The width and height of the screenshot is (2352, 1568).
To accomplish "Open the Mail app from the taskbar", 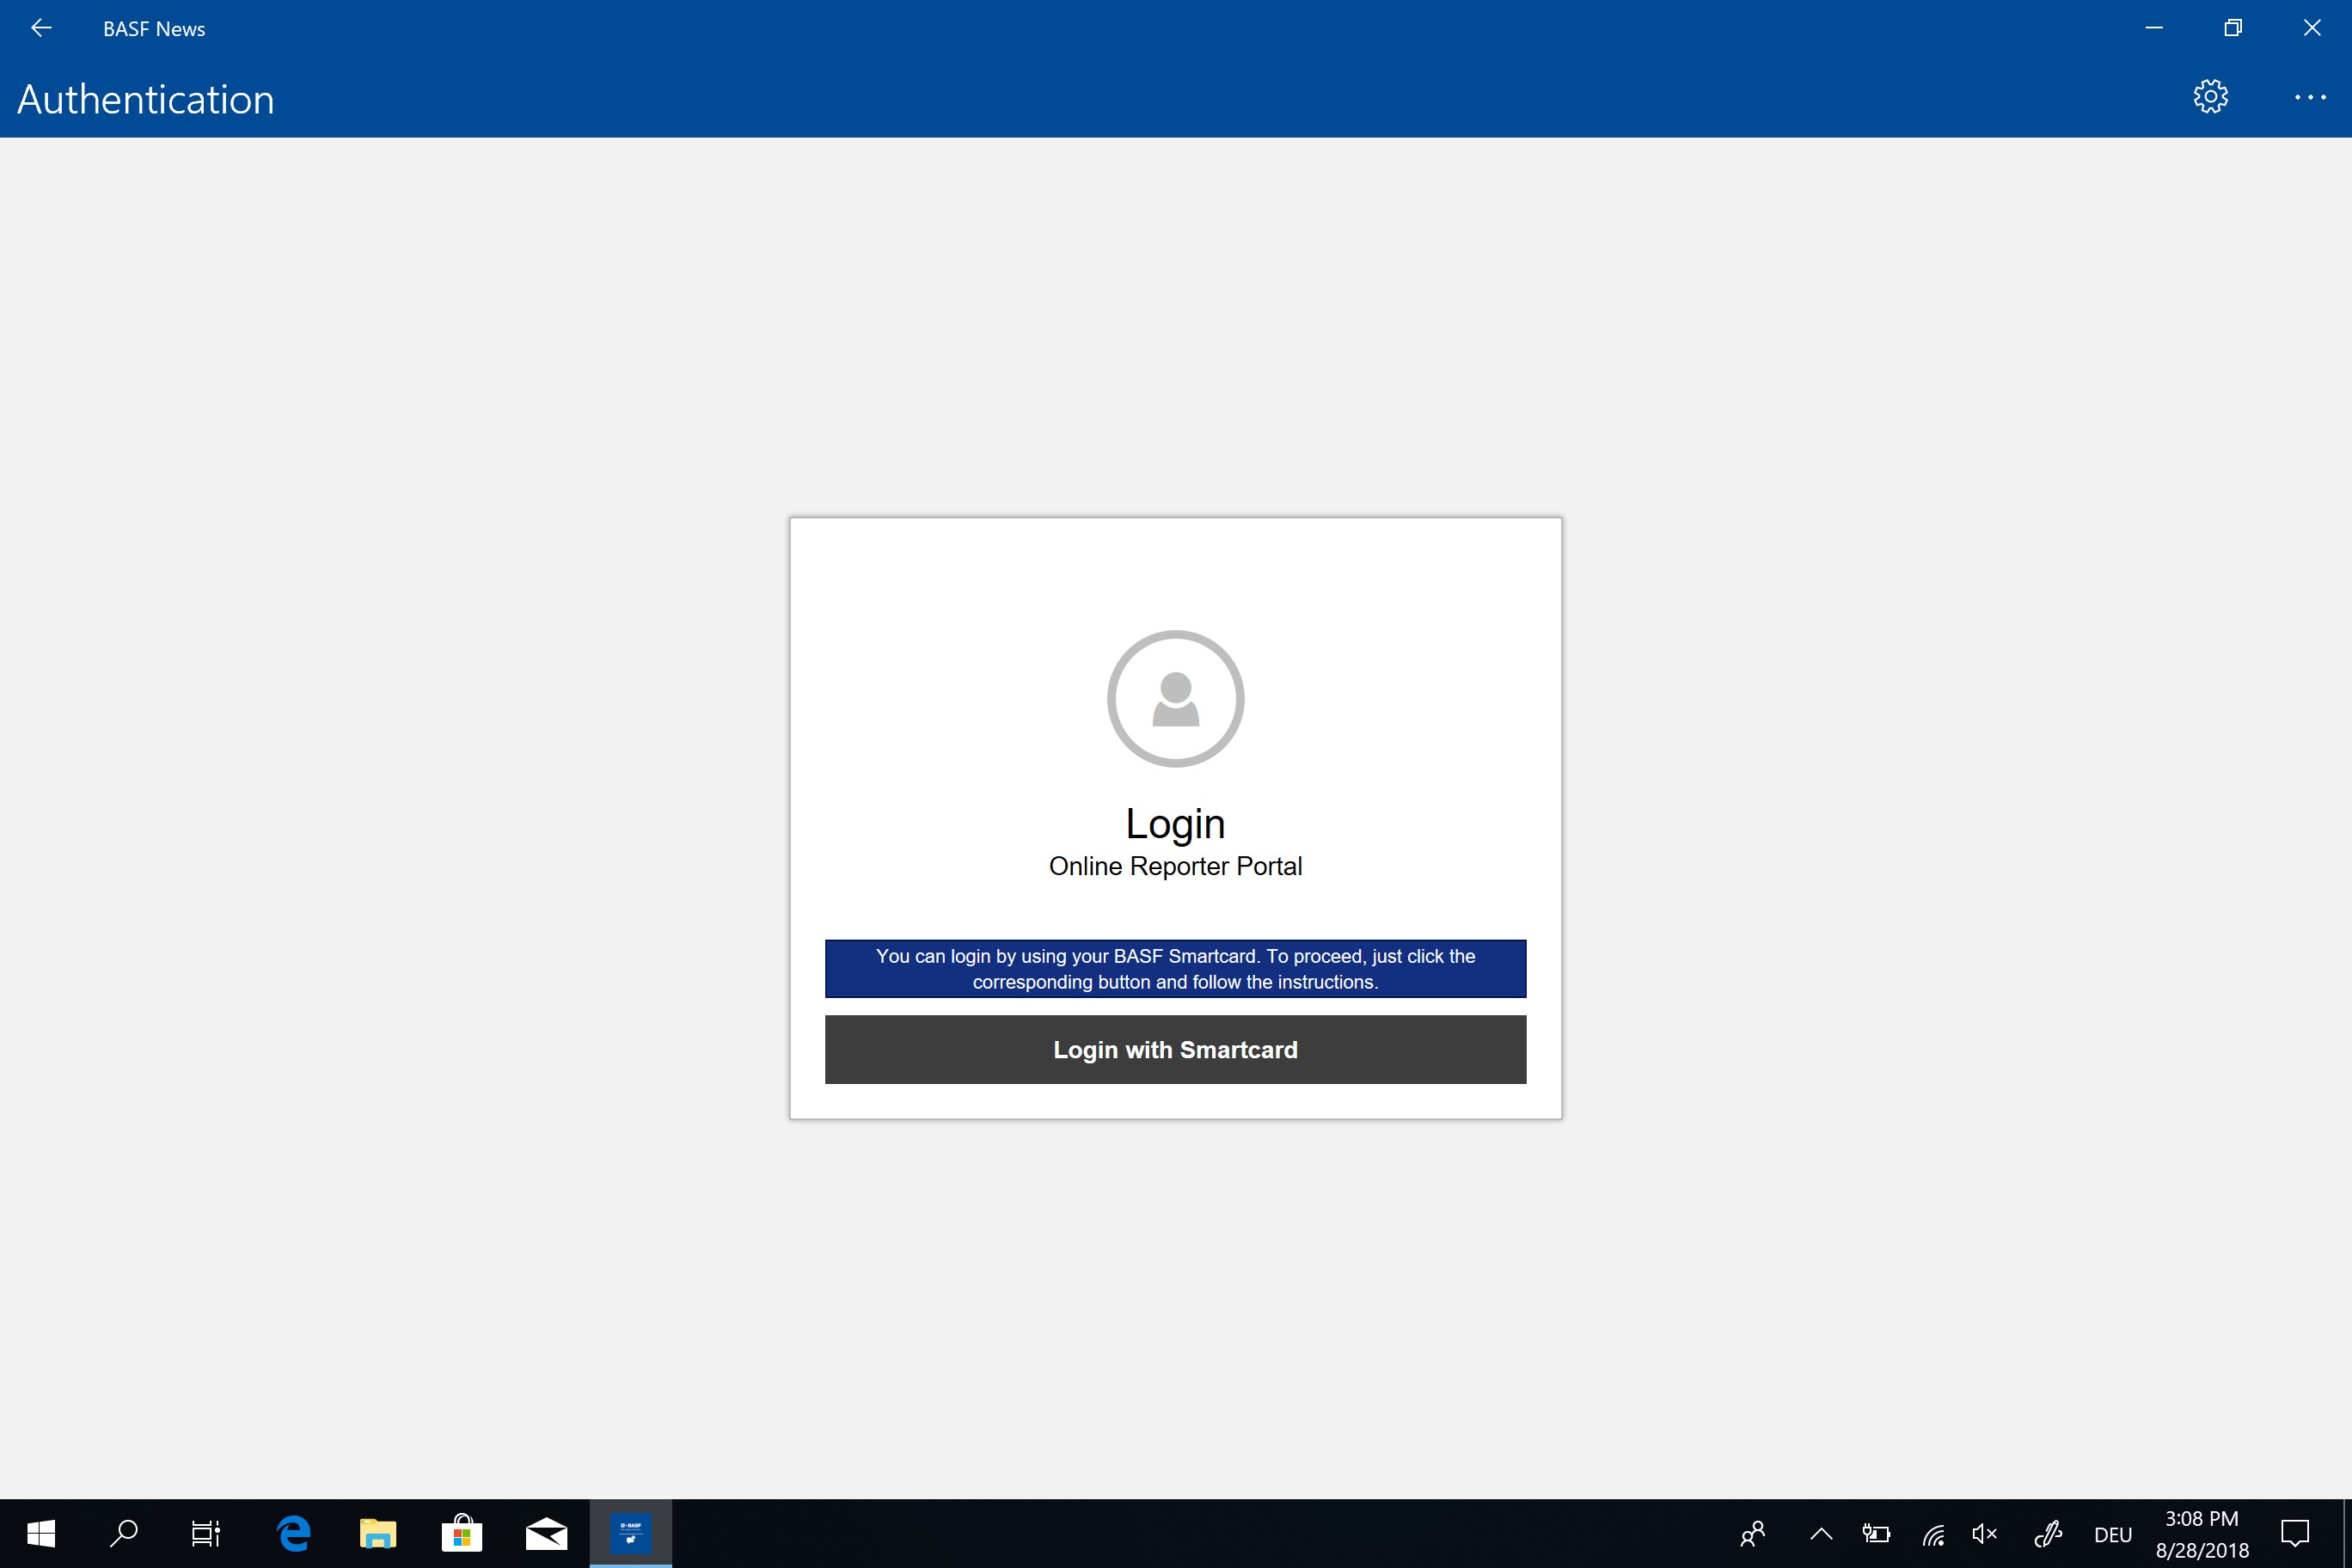I will pyautogui.click(x=545, y=1533).
